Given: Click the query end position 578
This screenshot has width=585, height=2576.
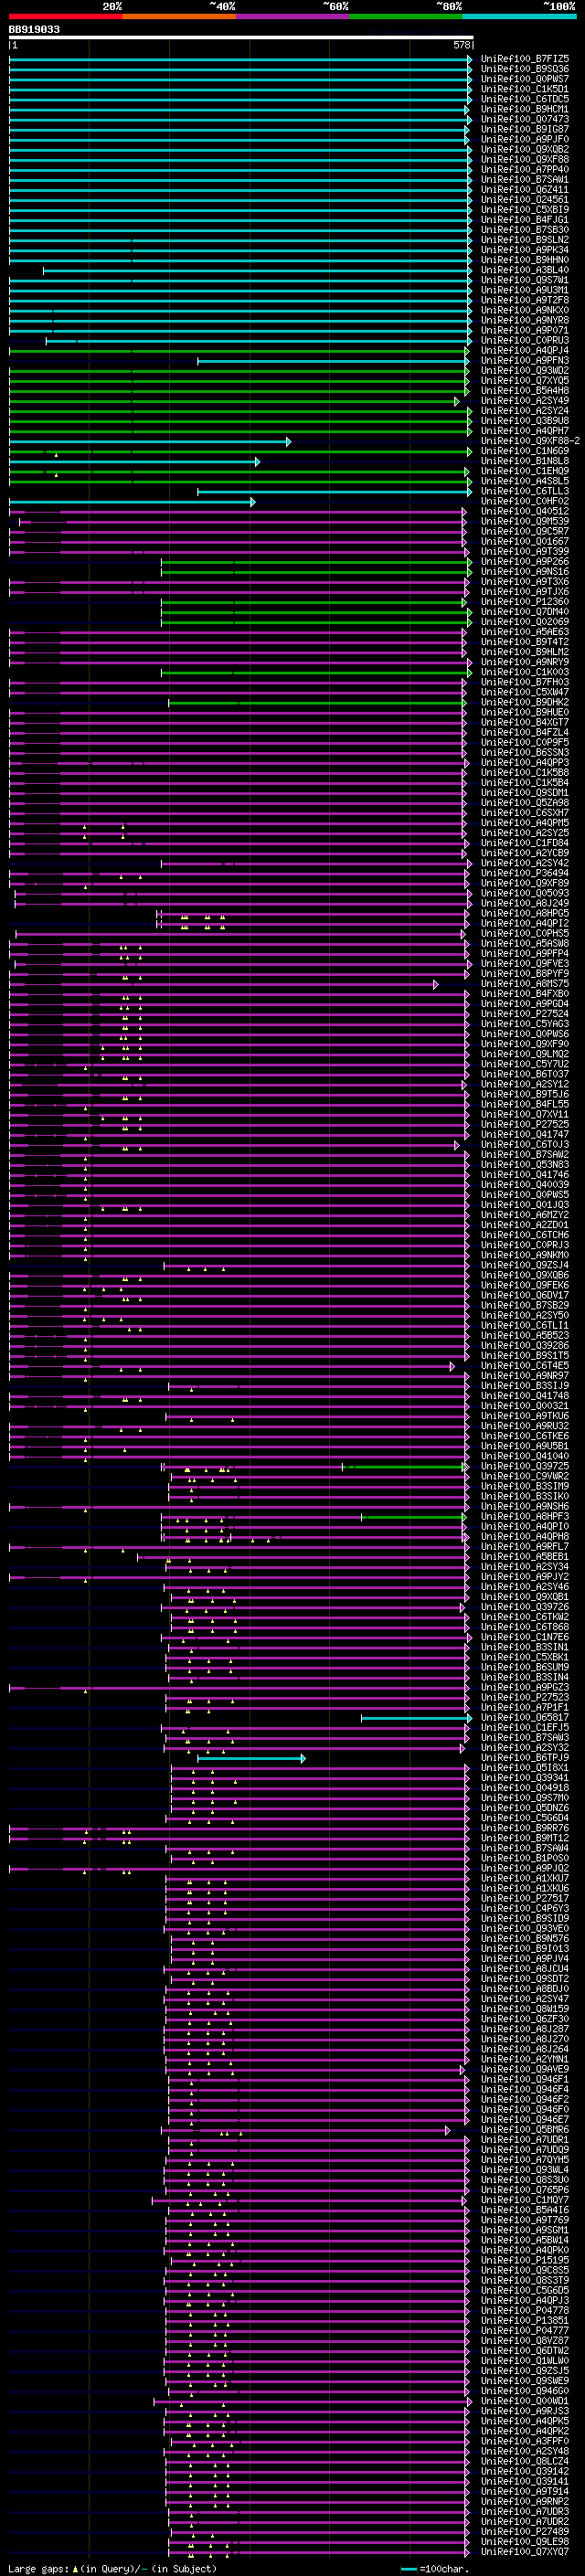Looking at the screenshot, I should [x=462, y=45].
